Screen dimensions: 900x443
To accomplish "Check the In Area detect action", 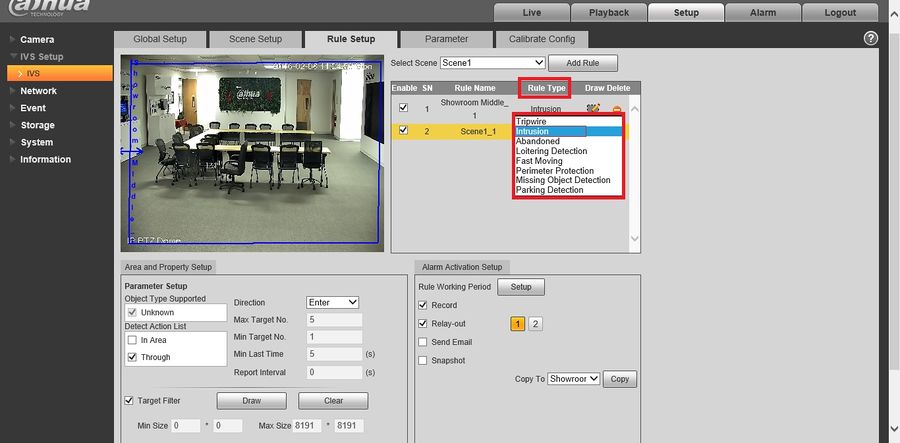I will [x=133, y=340].
